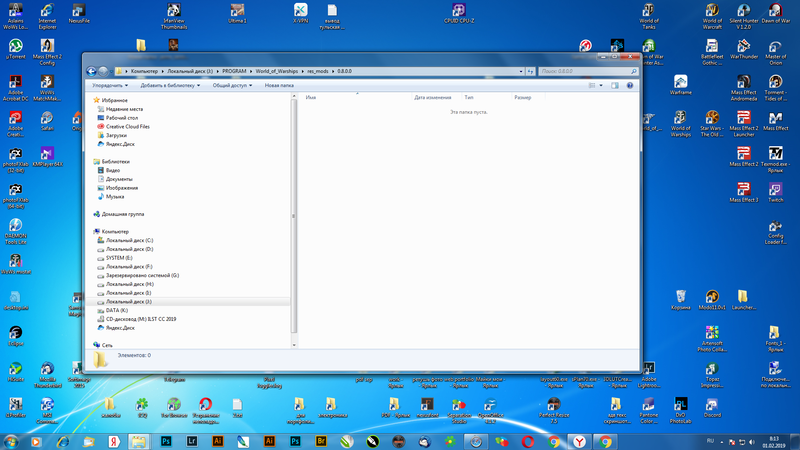Open the Корзина recycle bin icon

(681, 300)
